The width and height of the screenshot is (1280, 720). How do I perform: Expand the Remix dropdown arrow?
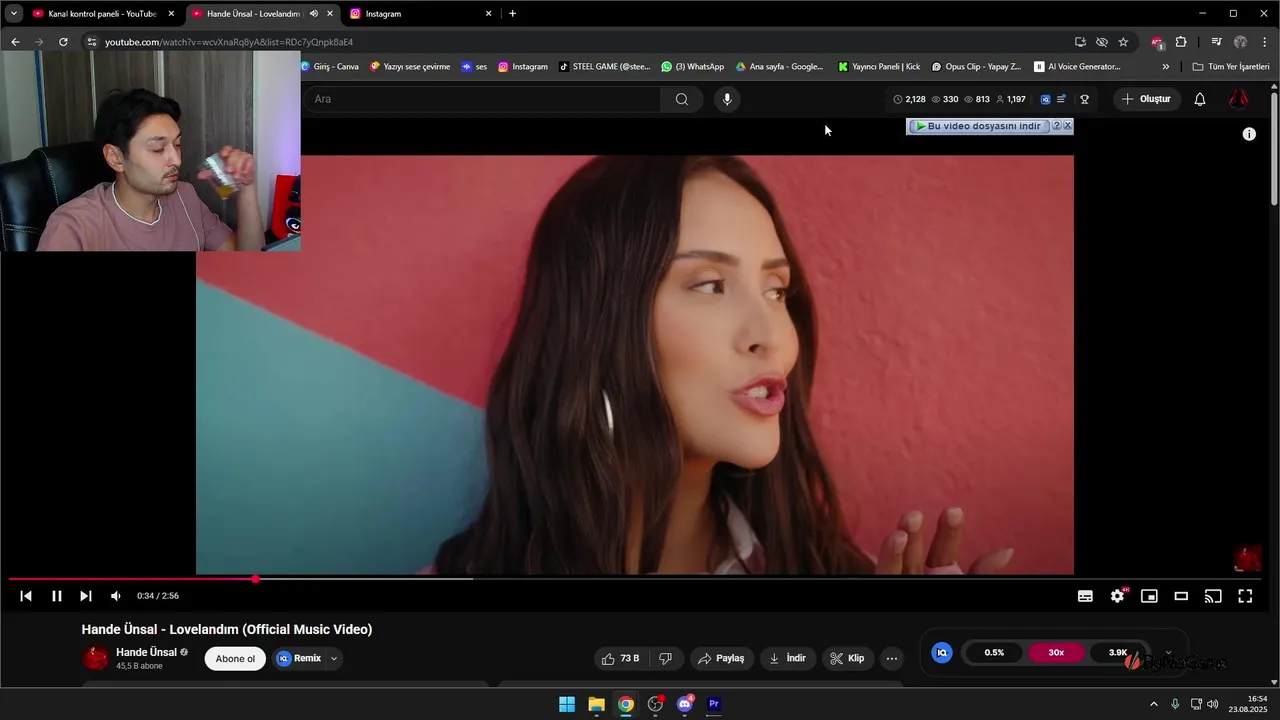(334, 658)
